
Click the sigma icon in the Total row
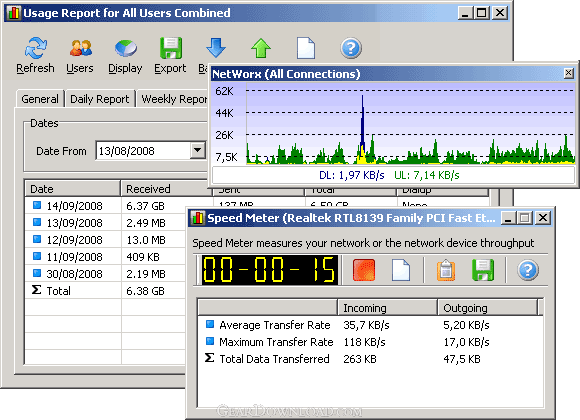coord(37,290)
